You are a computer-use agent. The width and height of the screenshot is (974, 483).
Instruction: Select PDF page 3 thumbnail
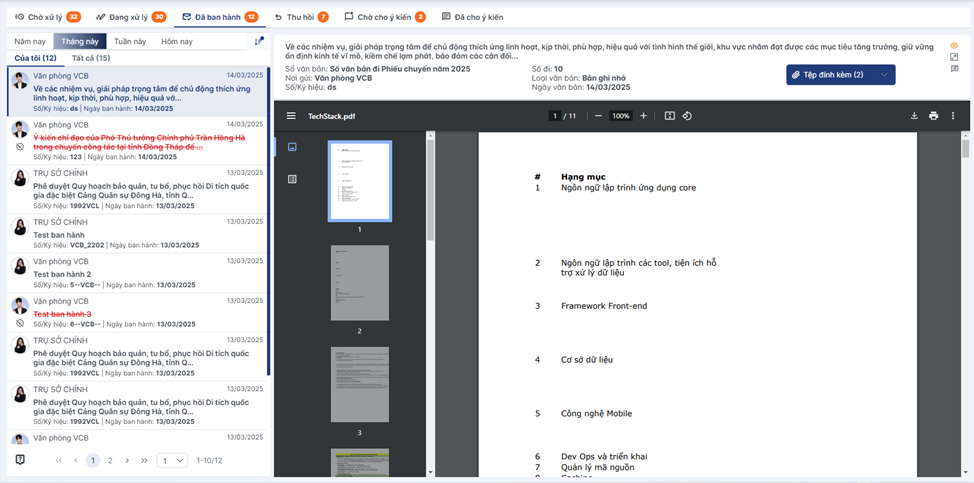(x=360, y=385)
